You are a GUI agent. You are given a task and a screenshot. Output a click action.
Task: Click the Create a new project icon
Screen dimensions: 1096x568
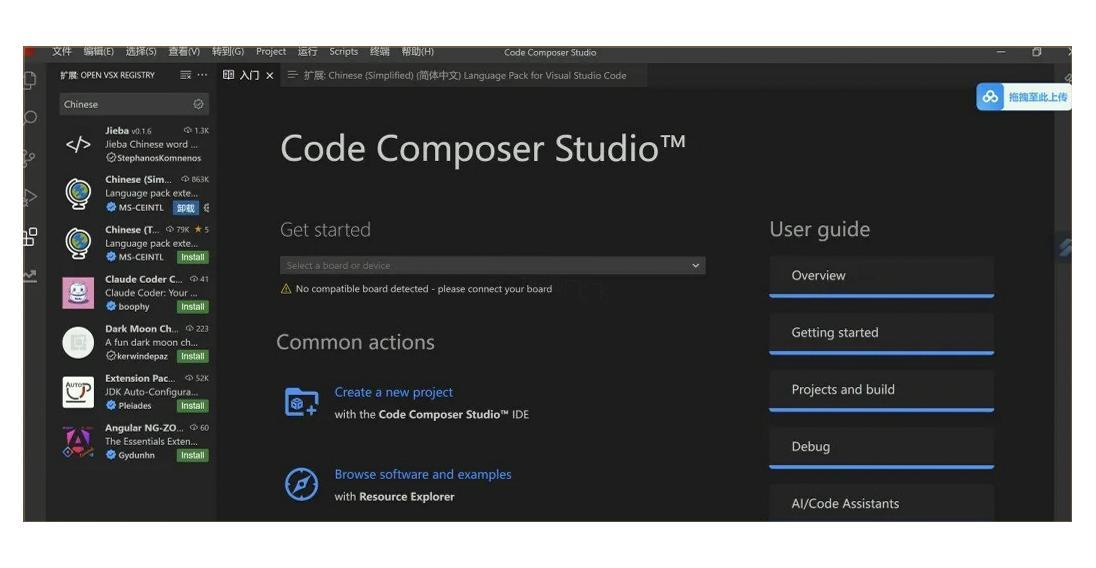tap(301, 402)
